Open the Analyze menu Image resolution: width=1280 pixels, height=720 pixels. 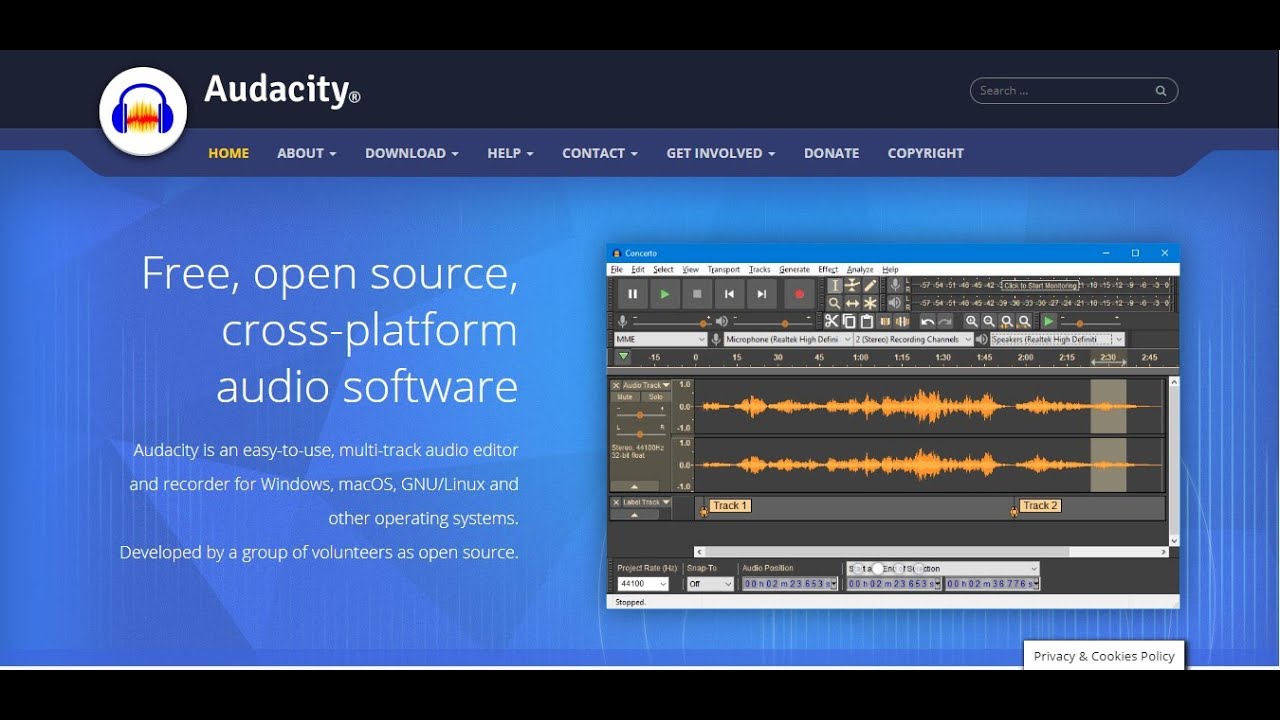click(x=860, y=270)
